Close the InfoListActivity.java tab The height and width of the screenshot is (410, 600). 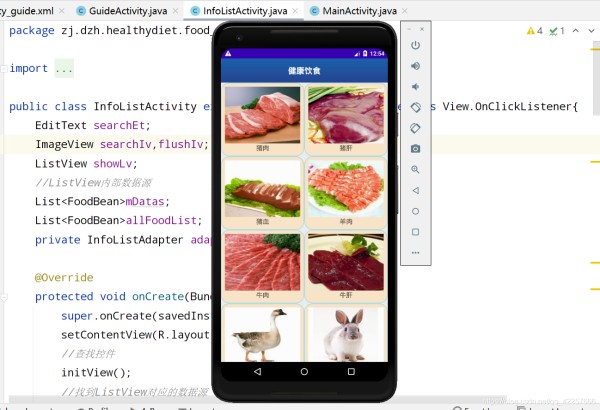click(295, 11)
